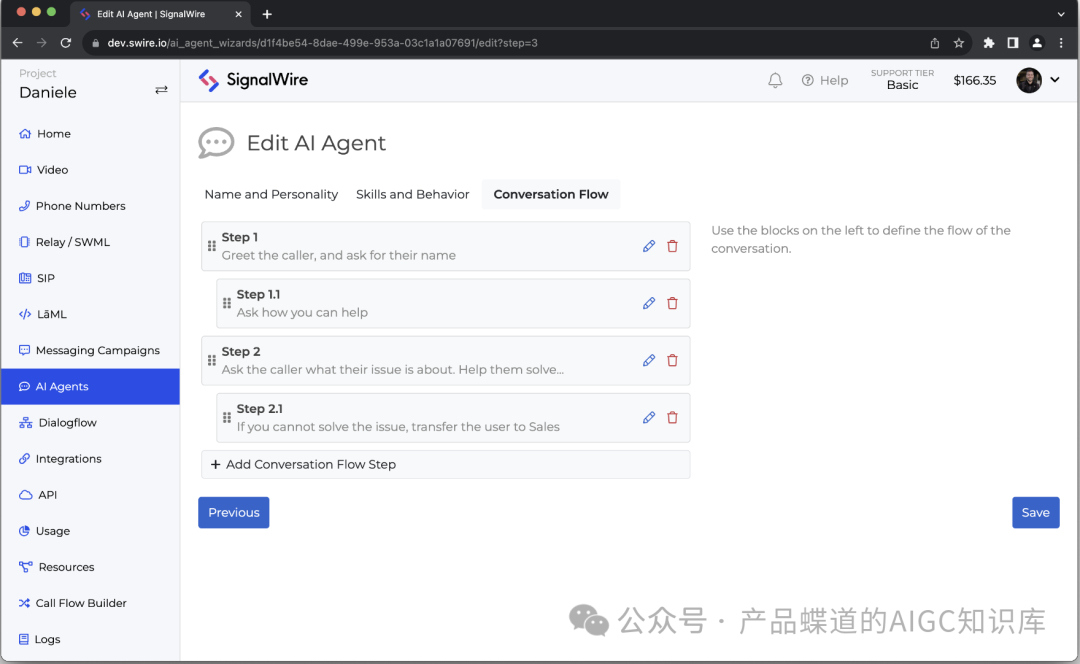Click the SignalWire logo
This screenshot has width=1080, height=664.
253,80
